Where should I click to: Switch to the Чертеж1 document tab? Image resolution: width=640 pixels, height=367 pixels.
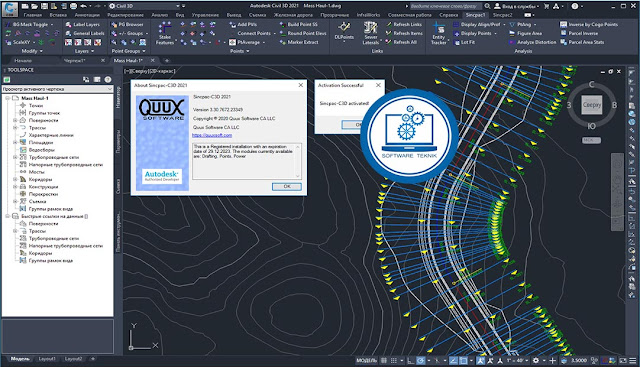pyautogui.click(x=74, y=60)
